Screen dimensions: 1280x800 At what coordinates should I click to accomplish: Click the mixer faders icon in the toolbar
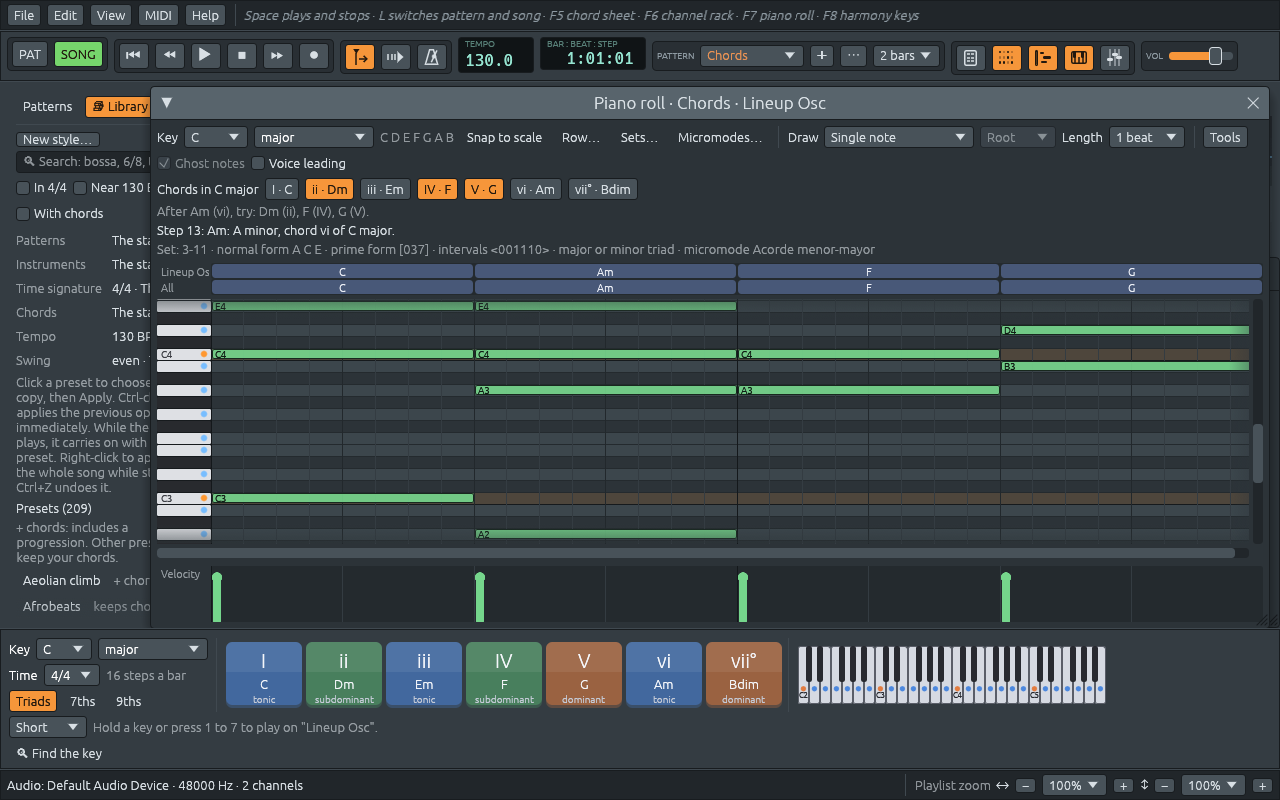(x=1115, y=57)
